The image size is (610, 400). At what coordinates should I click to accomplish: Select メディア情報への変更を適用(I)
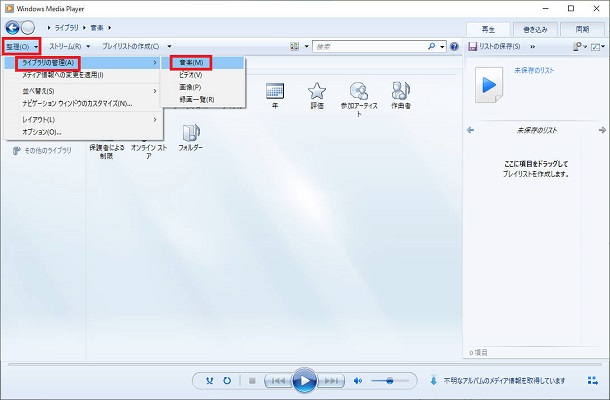point(82,75)
